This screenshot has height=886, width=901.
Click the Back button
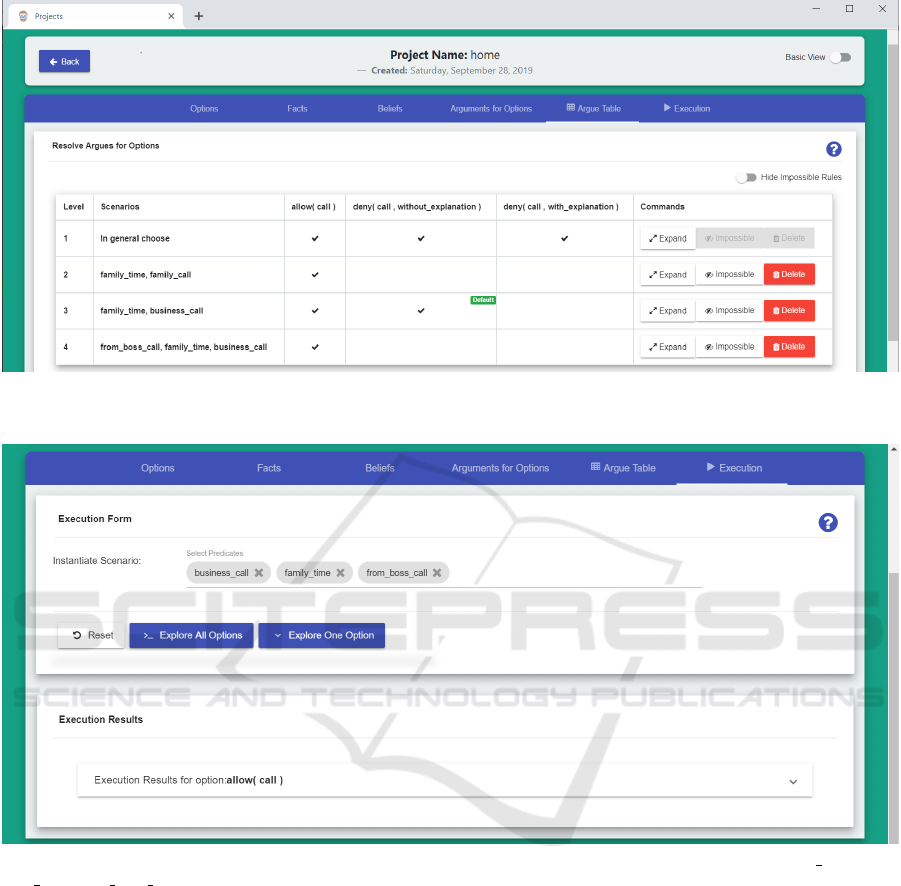[64, 61]
